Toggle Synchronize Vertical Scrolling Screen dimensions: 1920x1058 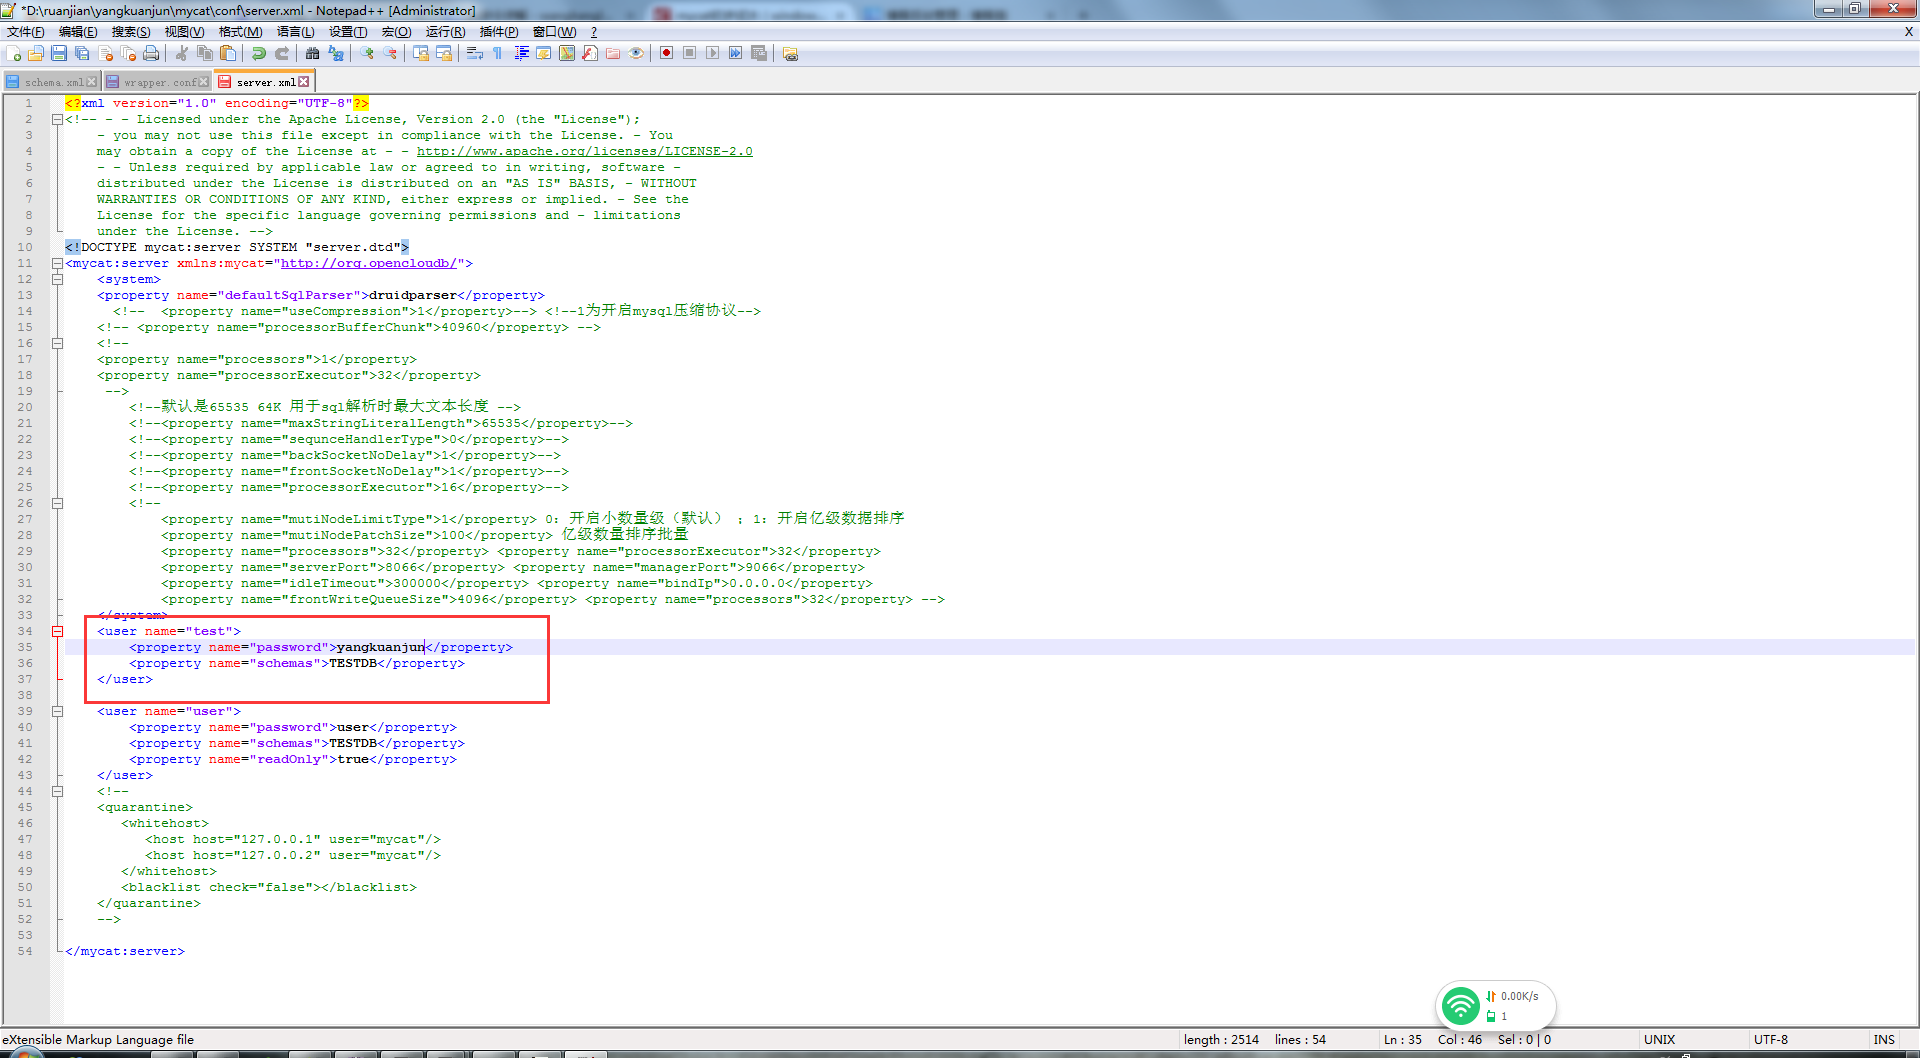tap(421, 53)
